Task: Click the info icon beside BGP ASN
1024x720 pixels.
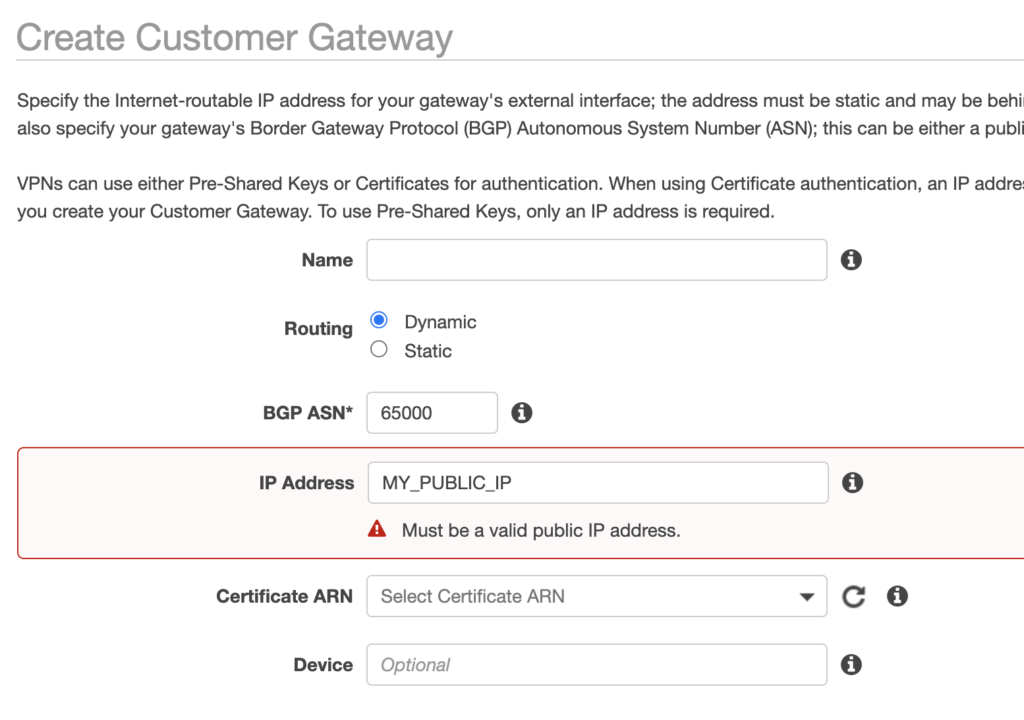Action: click(x=521, y=413)
